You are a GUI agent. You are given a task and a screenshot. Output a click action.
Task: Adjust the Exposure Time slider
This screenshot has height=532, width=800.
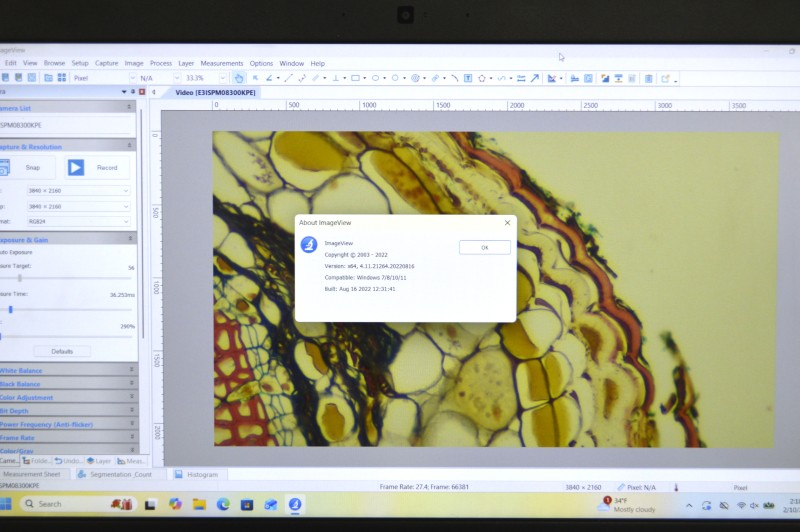(x=11, y=310)
